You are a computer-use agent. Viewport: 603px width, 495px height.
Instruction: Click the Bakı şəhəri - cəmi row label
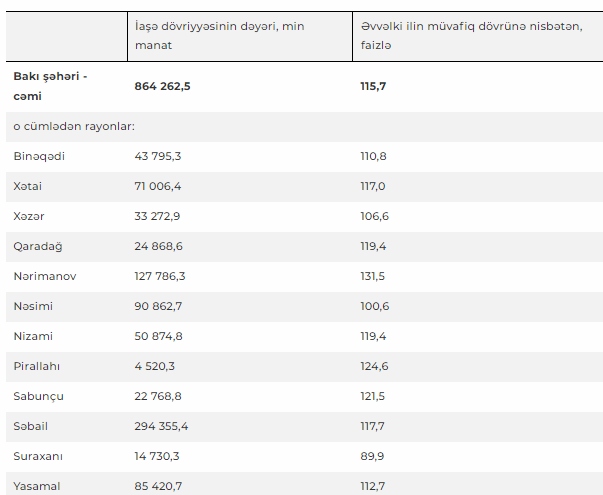(50, 86)
